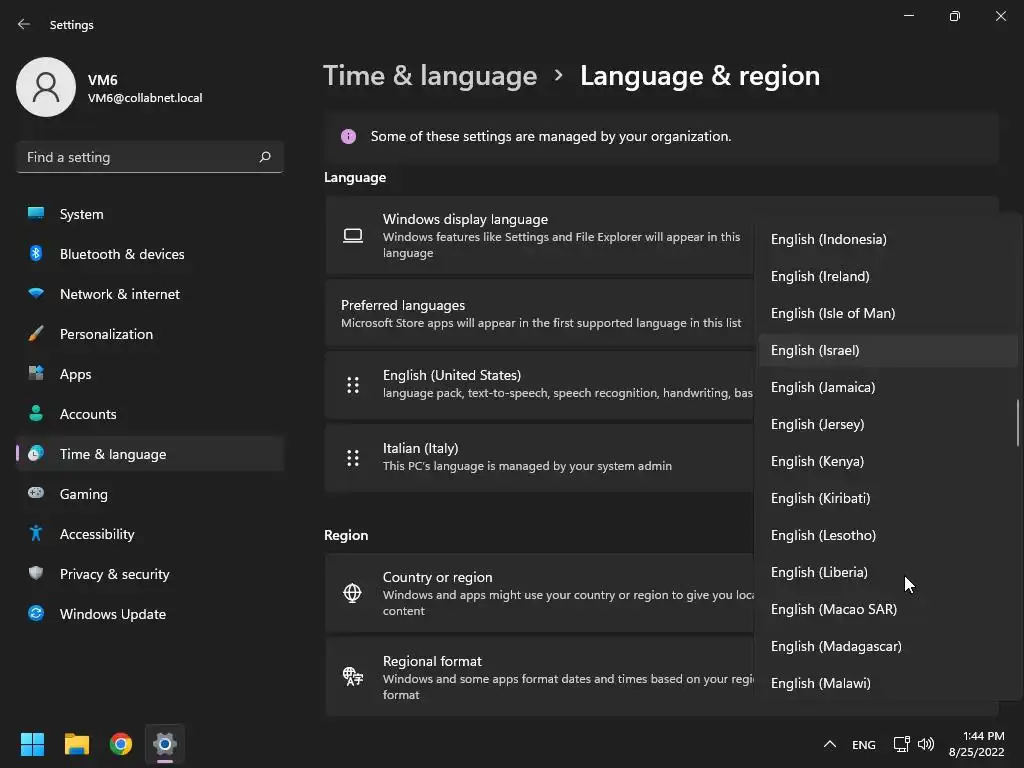
Task: Click the Time & language breadcrumb link
Action: (x=430, y=76)
